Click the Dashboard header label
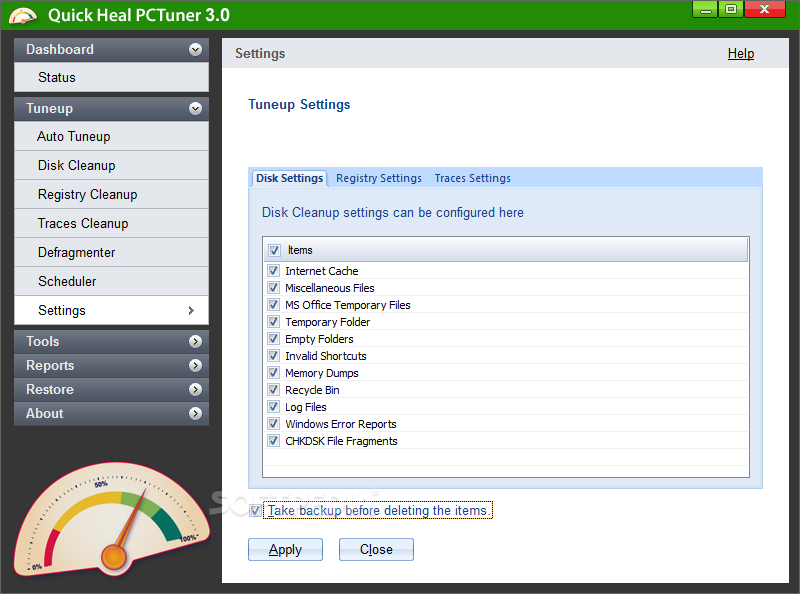 (x=60, y=50)
